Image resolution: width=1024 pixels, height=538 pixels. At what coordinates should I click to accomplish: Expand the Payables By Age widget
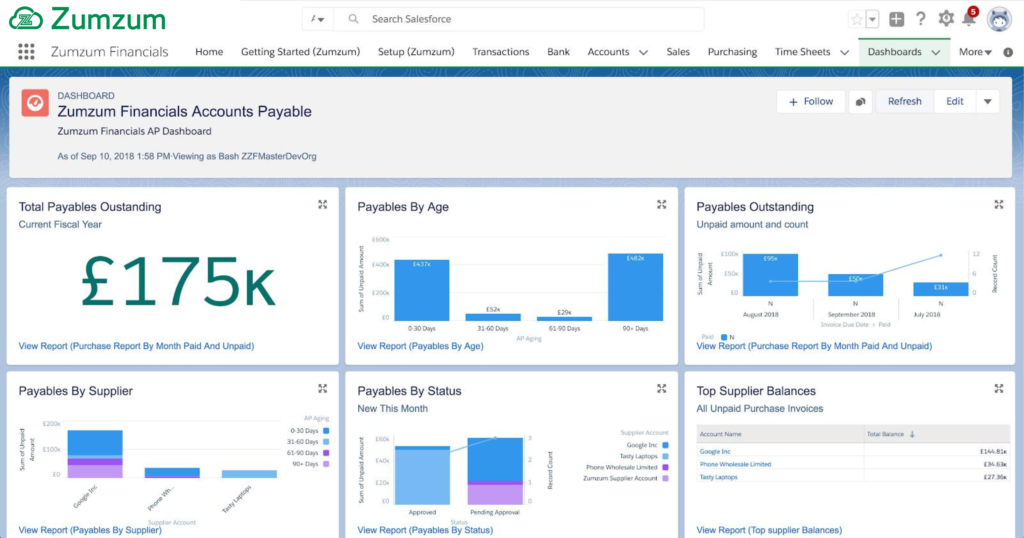tap(662, 205)
